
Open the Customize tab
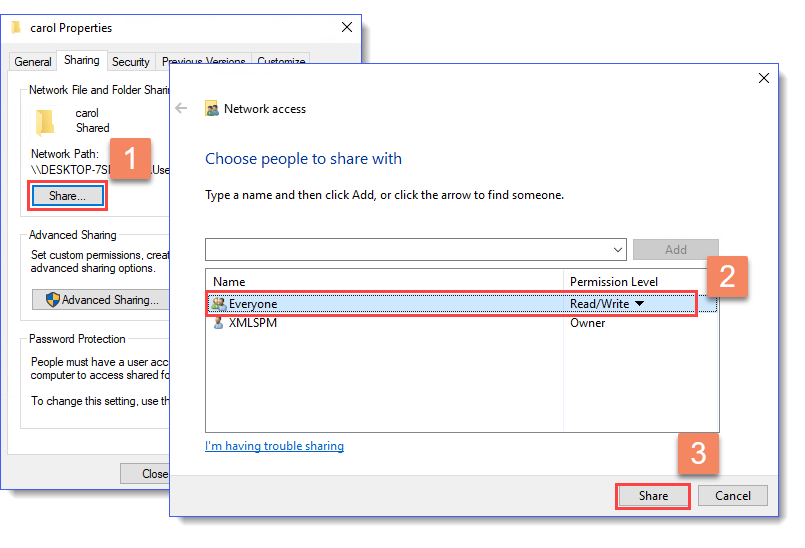pos(281,62)
